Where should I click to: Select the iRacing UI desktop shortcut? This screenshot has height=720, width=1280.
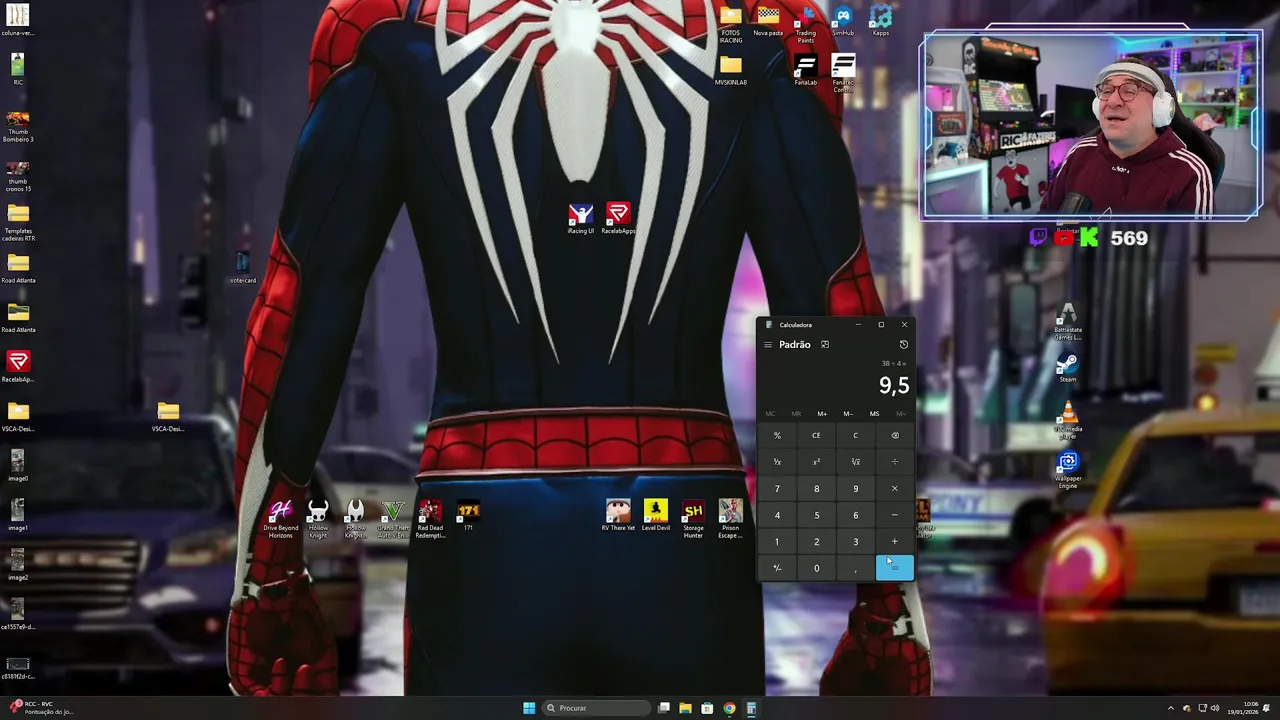pos(580,220)
